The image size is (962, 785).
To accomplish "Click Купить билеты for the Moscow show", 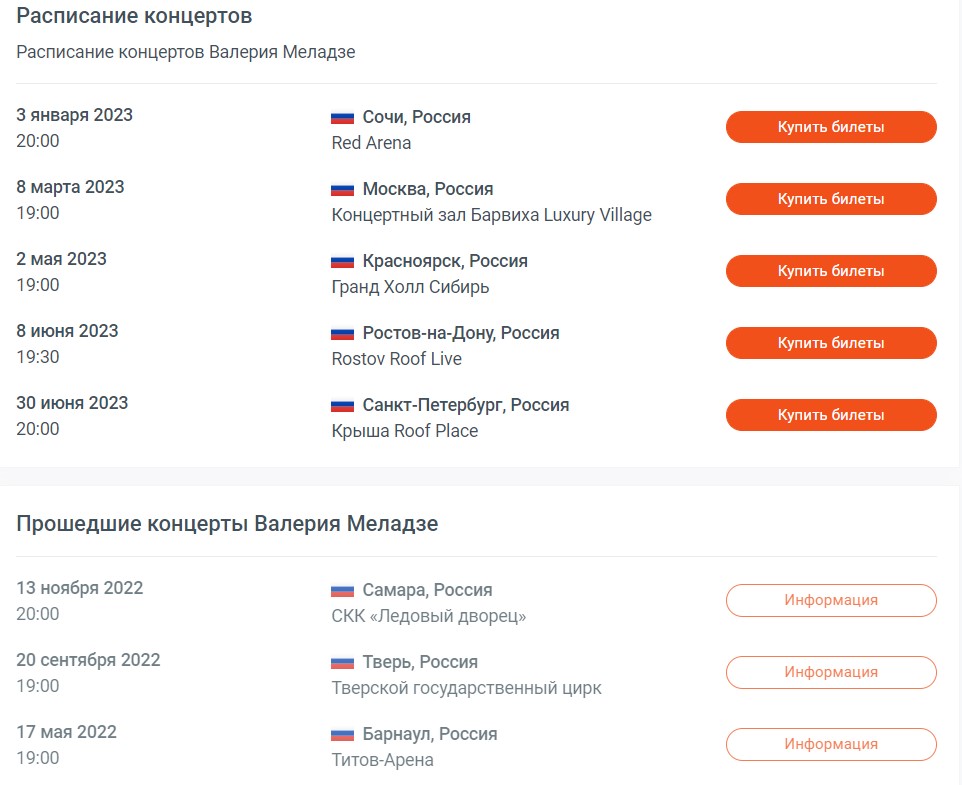I will (830, 199).
